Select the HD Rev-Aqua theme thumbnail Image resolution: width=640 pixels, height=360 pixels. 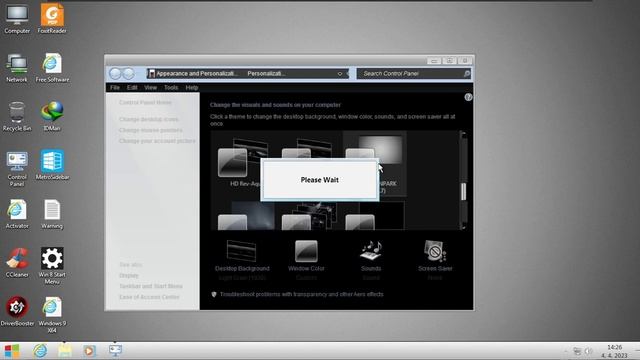[x=243, y=162]
